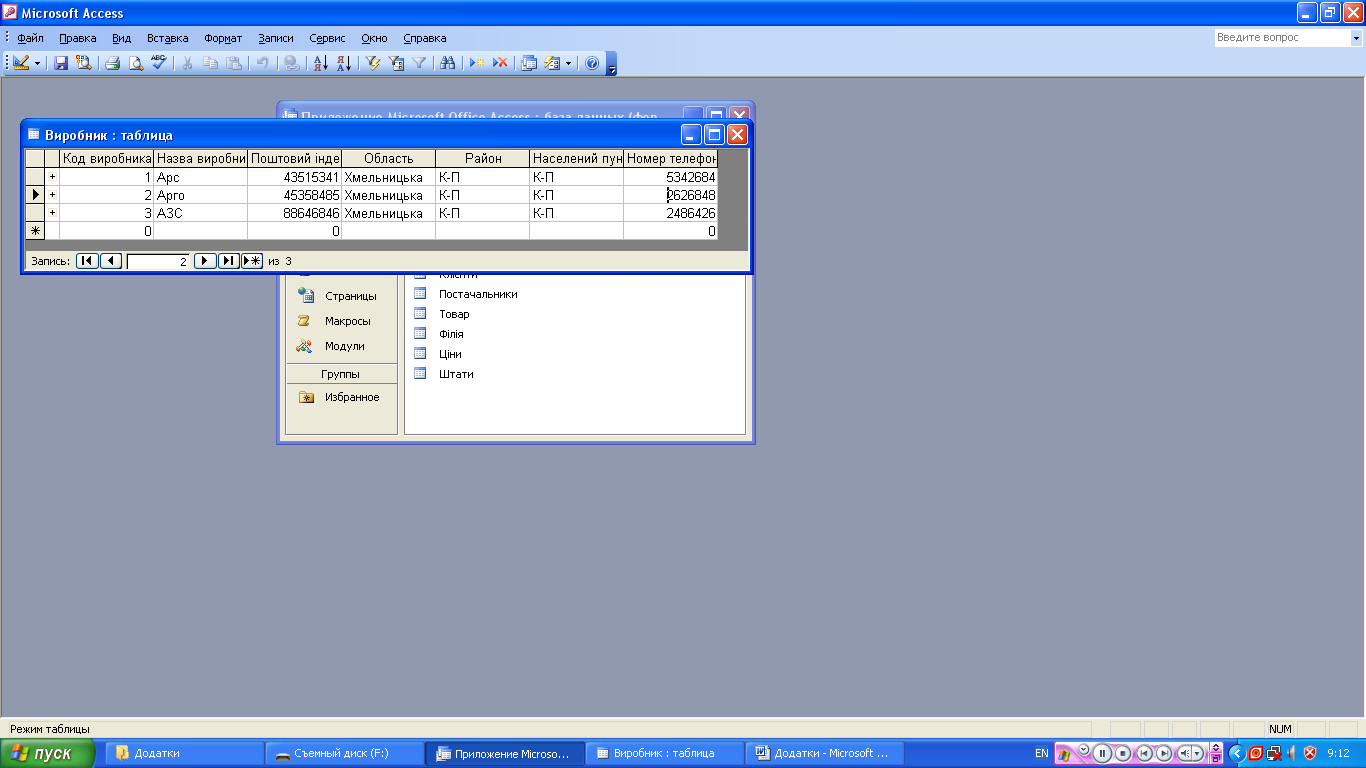The height and width of the screenshot is (768, 1366).
Task: Open Microsoft Access Help question icon
Action: [591, 62]
